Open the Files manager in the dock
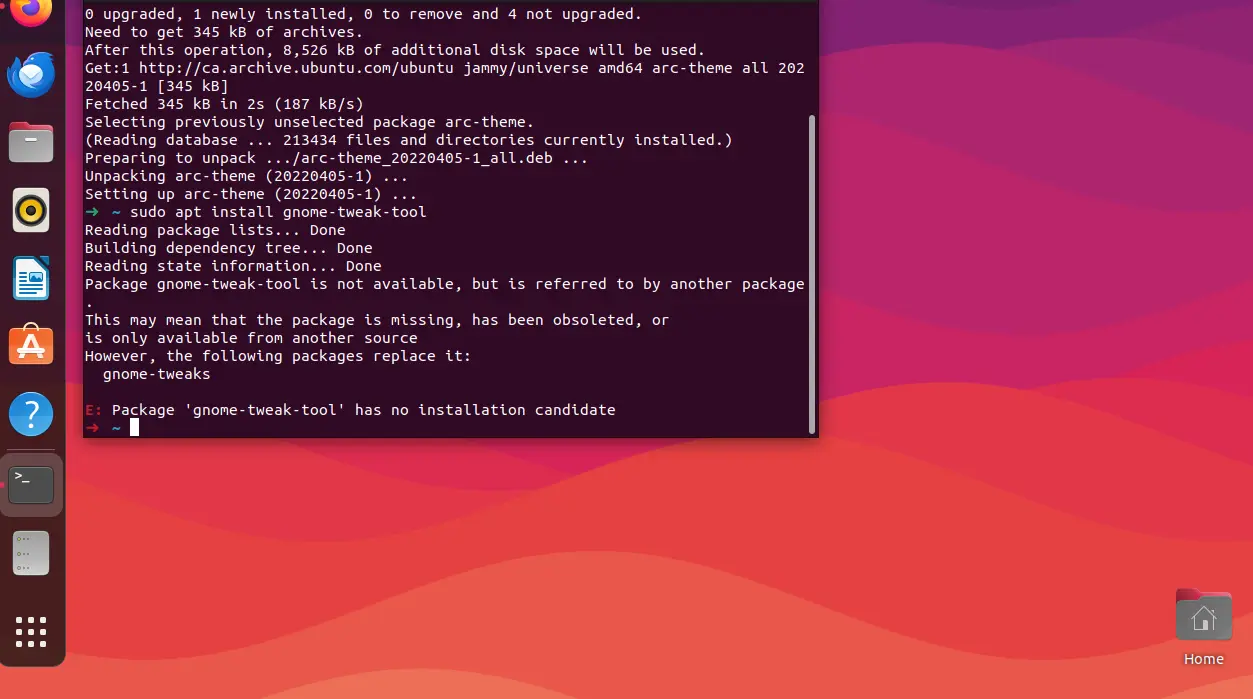 (31, 142)
